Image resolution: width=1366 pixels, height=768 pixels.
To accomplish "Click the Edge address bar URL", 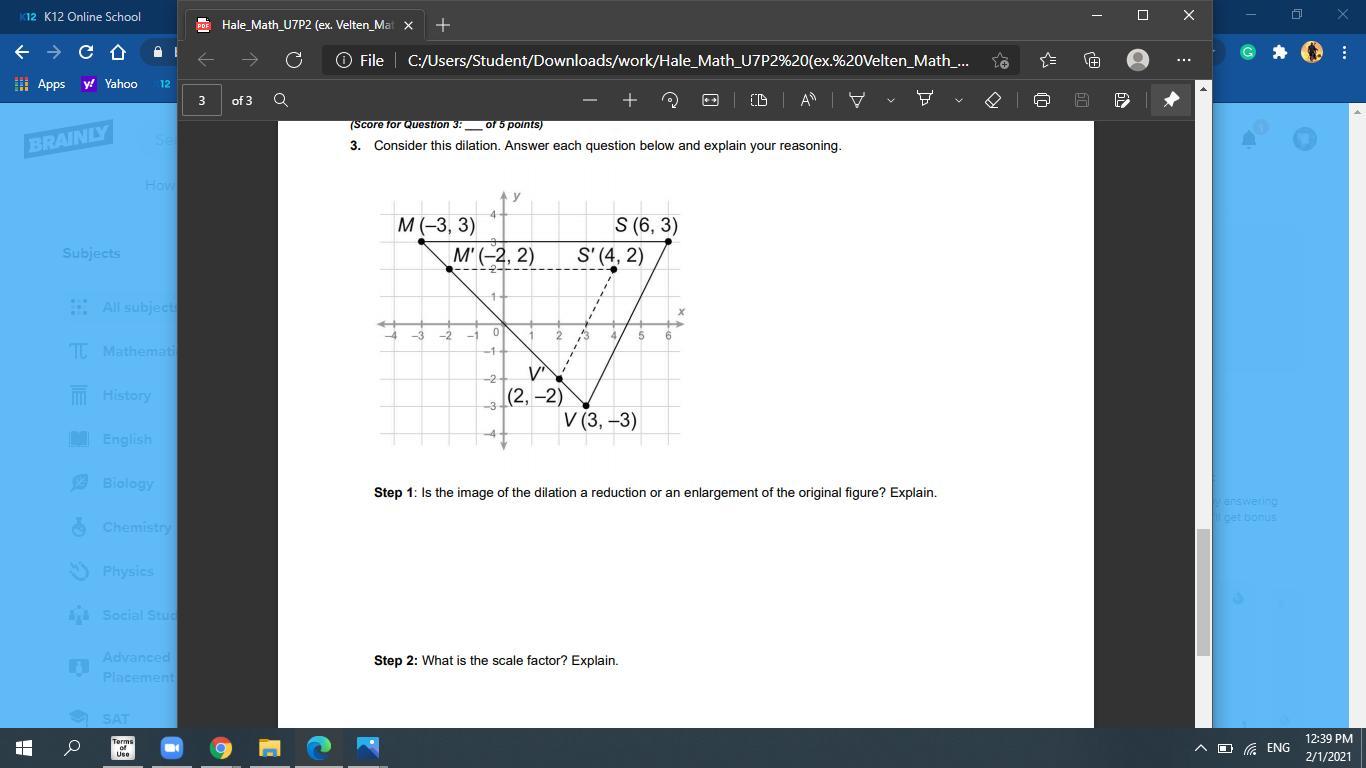I will (x=688, y=60).
